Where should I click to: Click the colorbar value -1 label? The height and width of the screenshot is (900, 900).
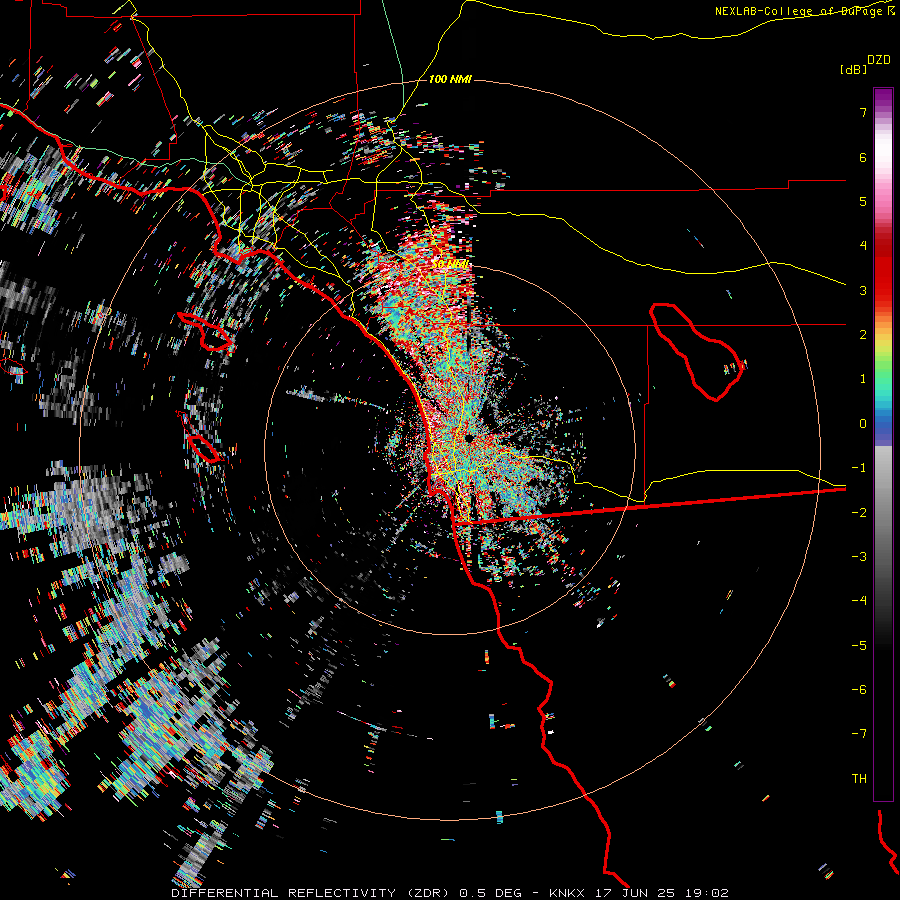click(x=859, y=468)
